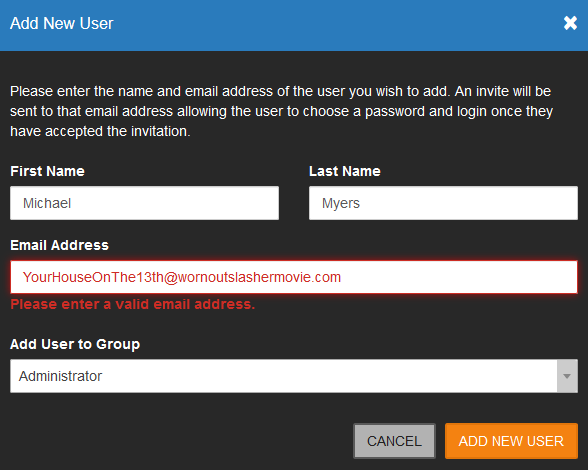
Task: Click the Last Name label
Action: click(x=345, y=171)
